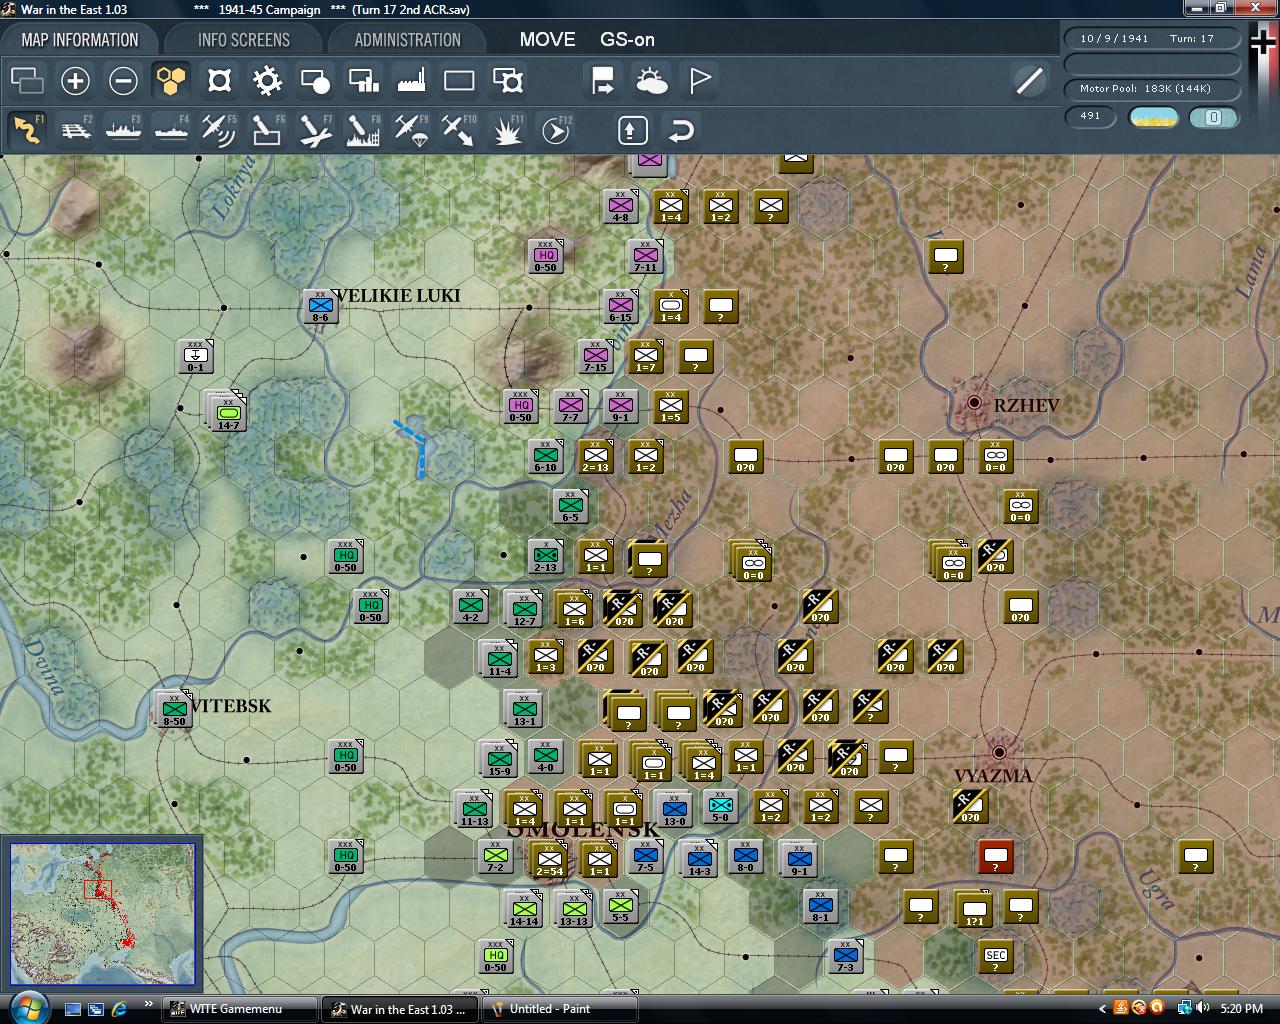Switch to the Info Screens tab

[243, 40]
